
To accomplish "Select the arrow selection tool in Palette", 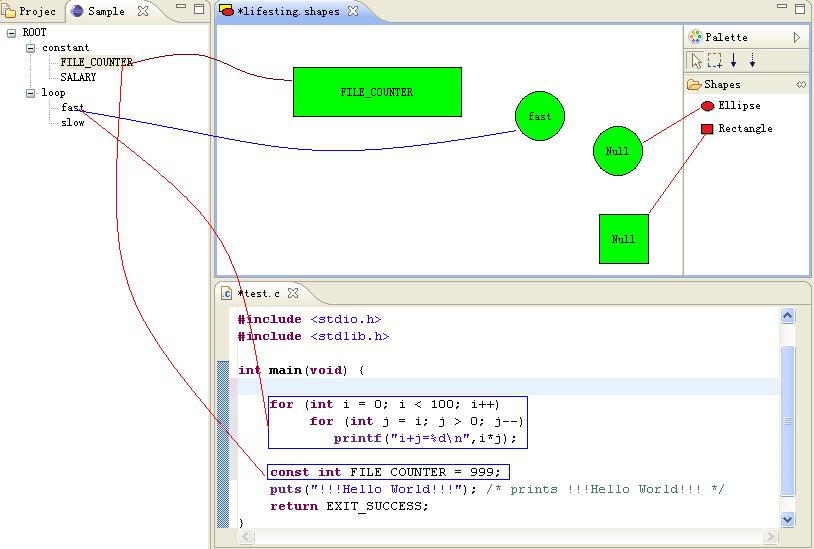I will click(x=696, y=61).
